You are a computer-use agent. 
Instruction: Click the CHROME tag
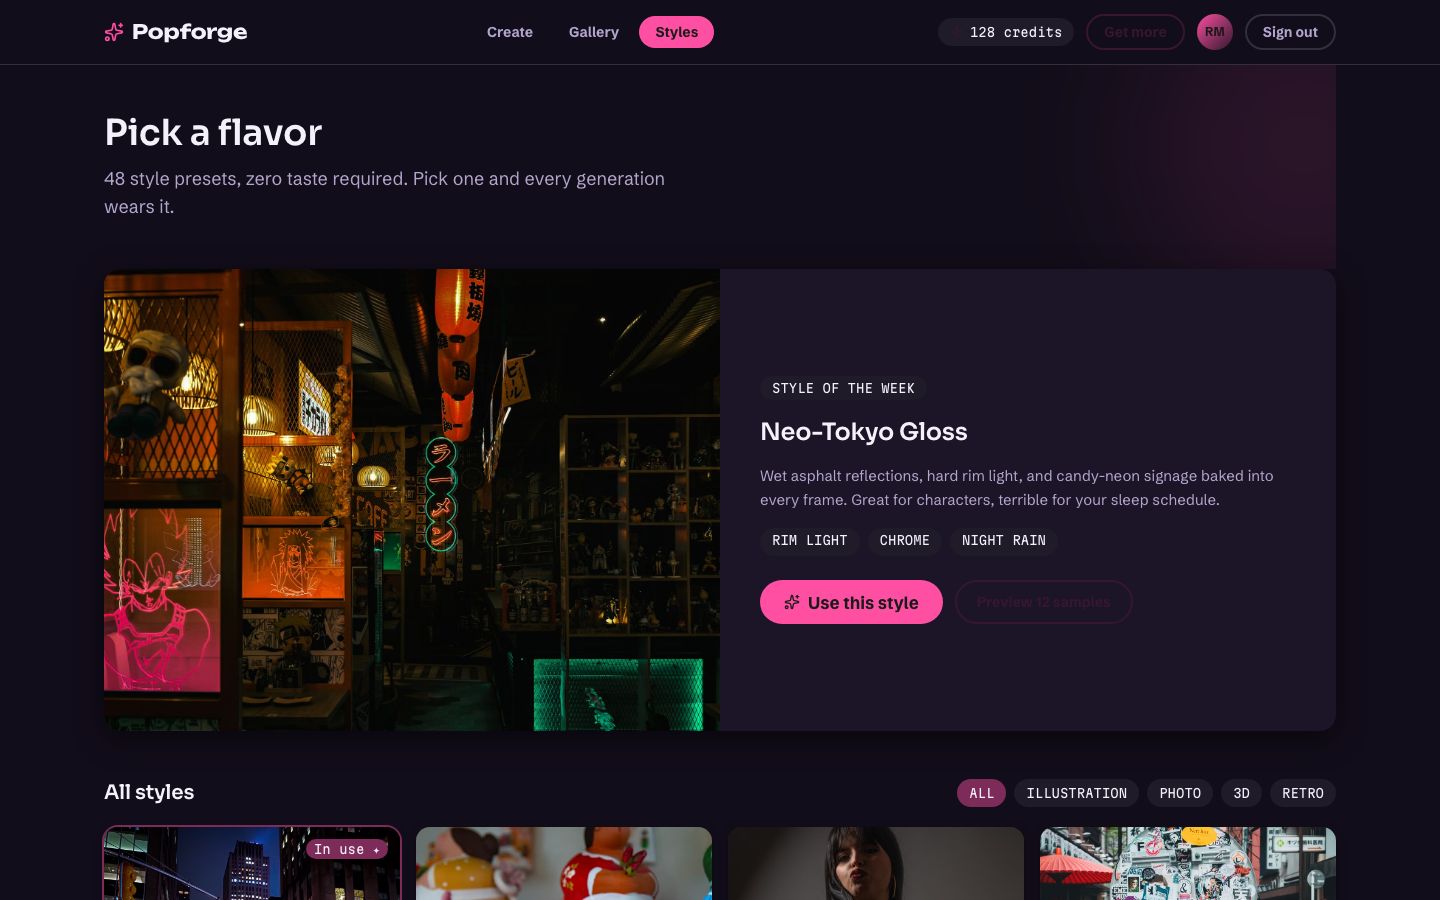905,541
